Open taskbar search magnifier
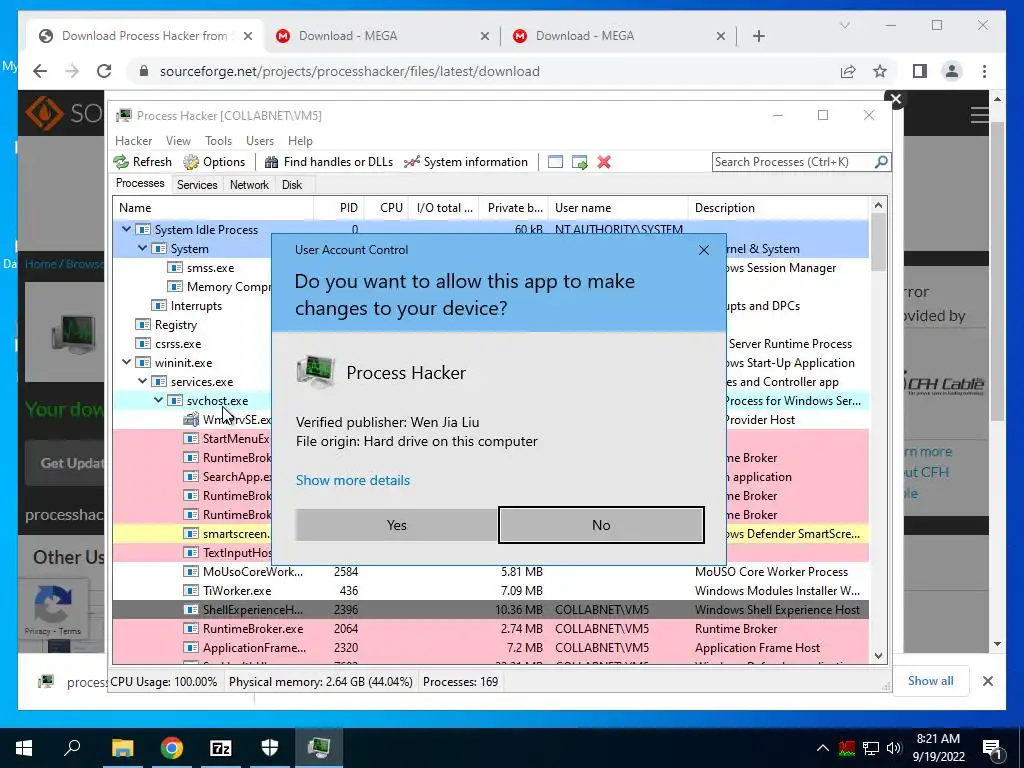 pyautogui.click(x=72, y=748)
